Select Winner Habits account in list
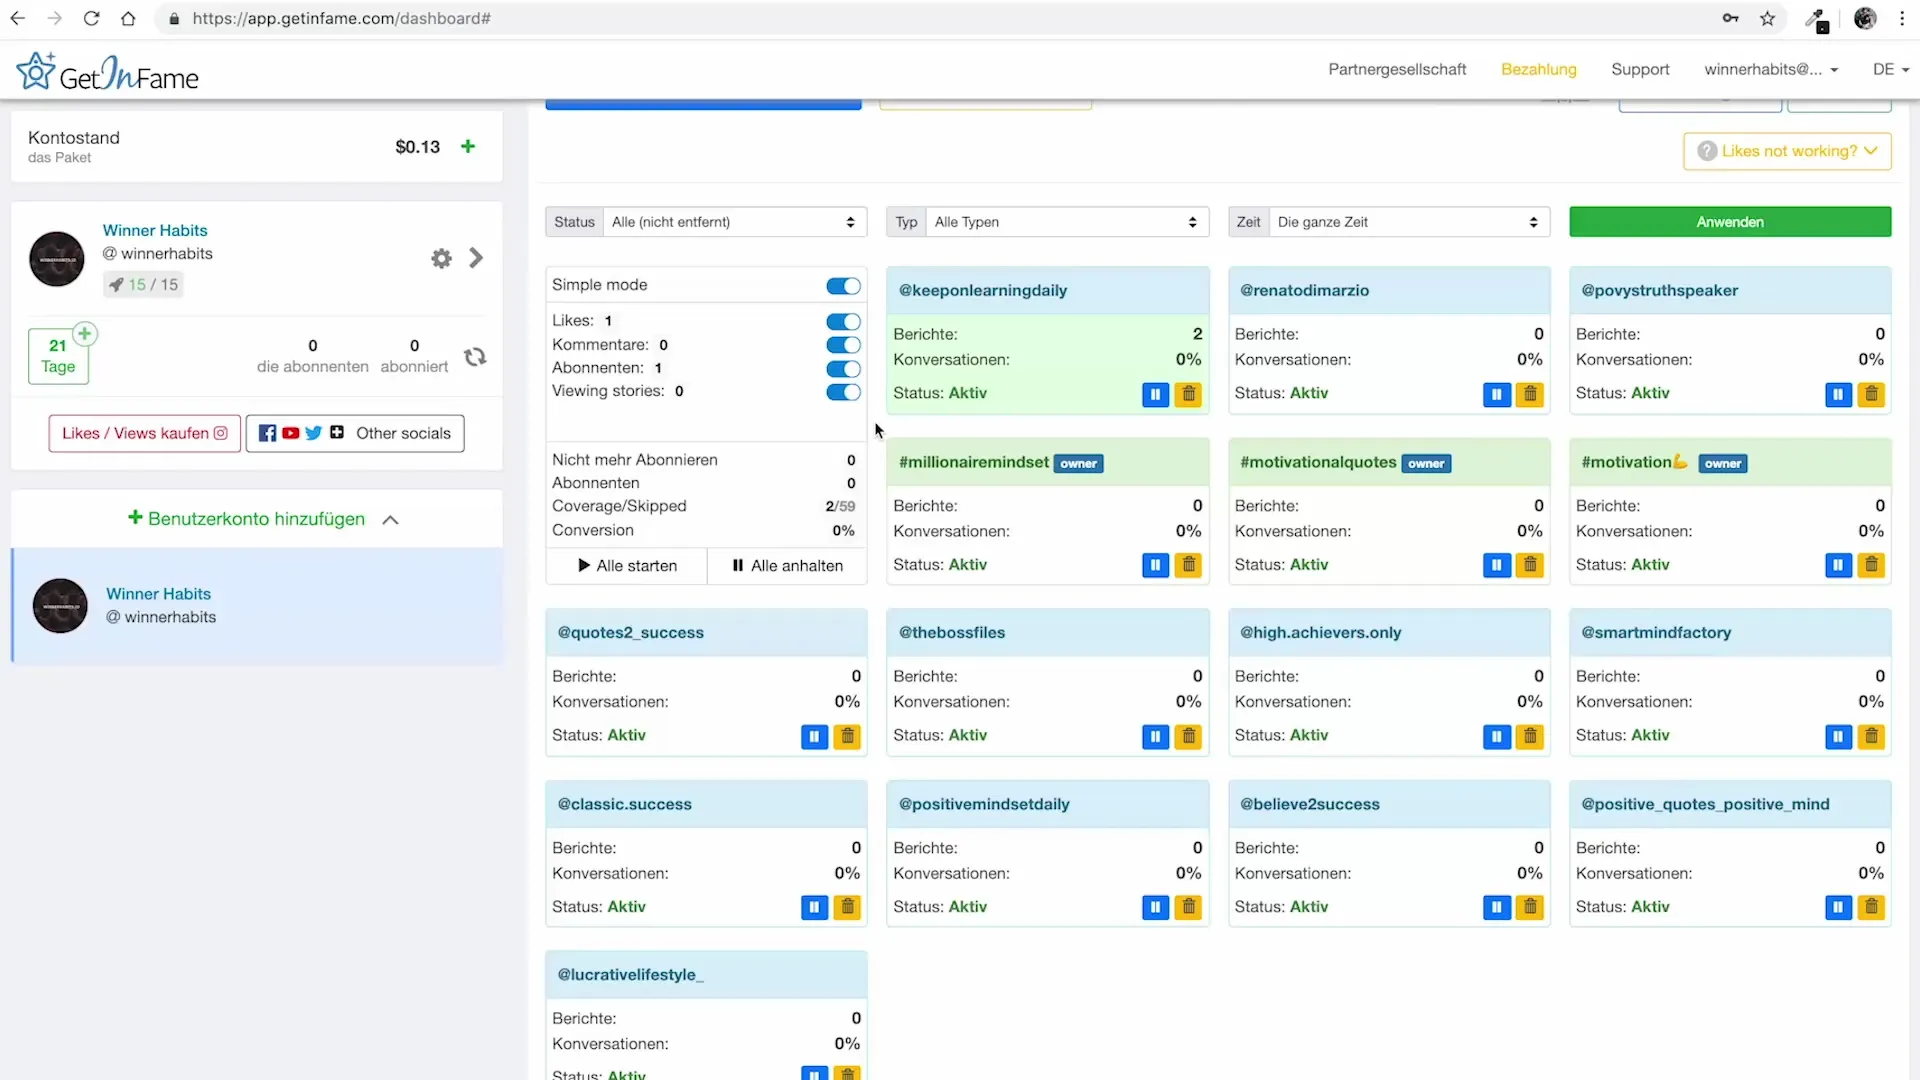 (x=257, y=606)
